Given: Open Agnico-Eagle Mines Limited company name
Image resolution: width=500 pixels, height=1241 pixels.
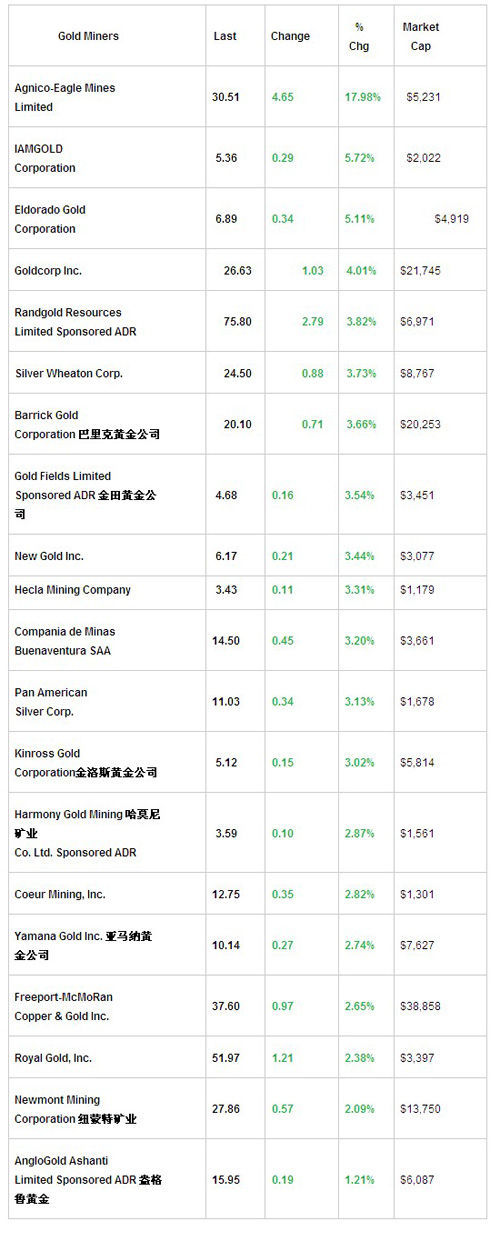Looking at the screenshot, I should pyautogui.click(x=65, y=97).
